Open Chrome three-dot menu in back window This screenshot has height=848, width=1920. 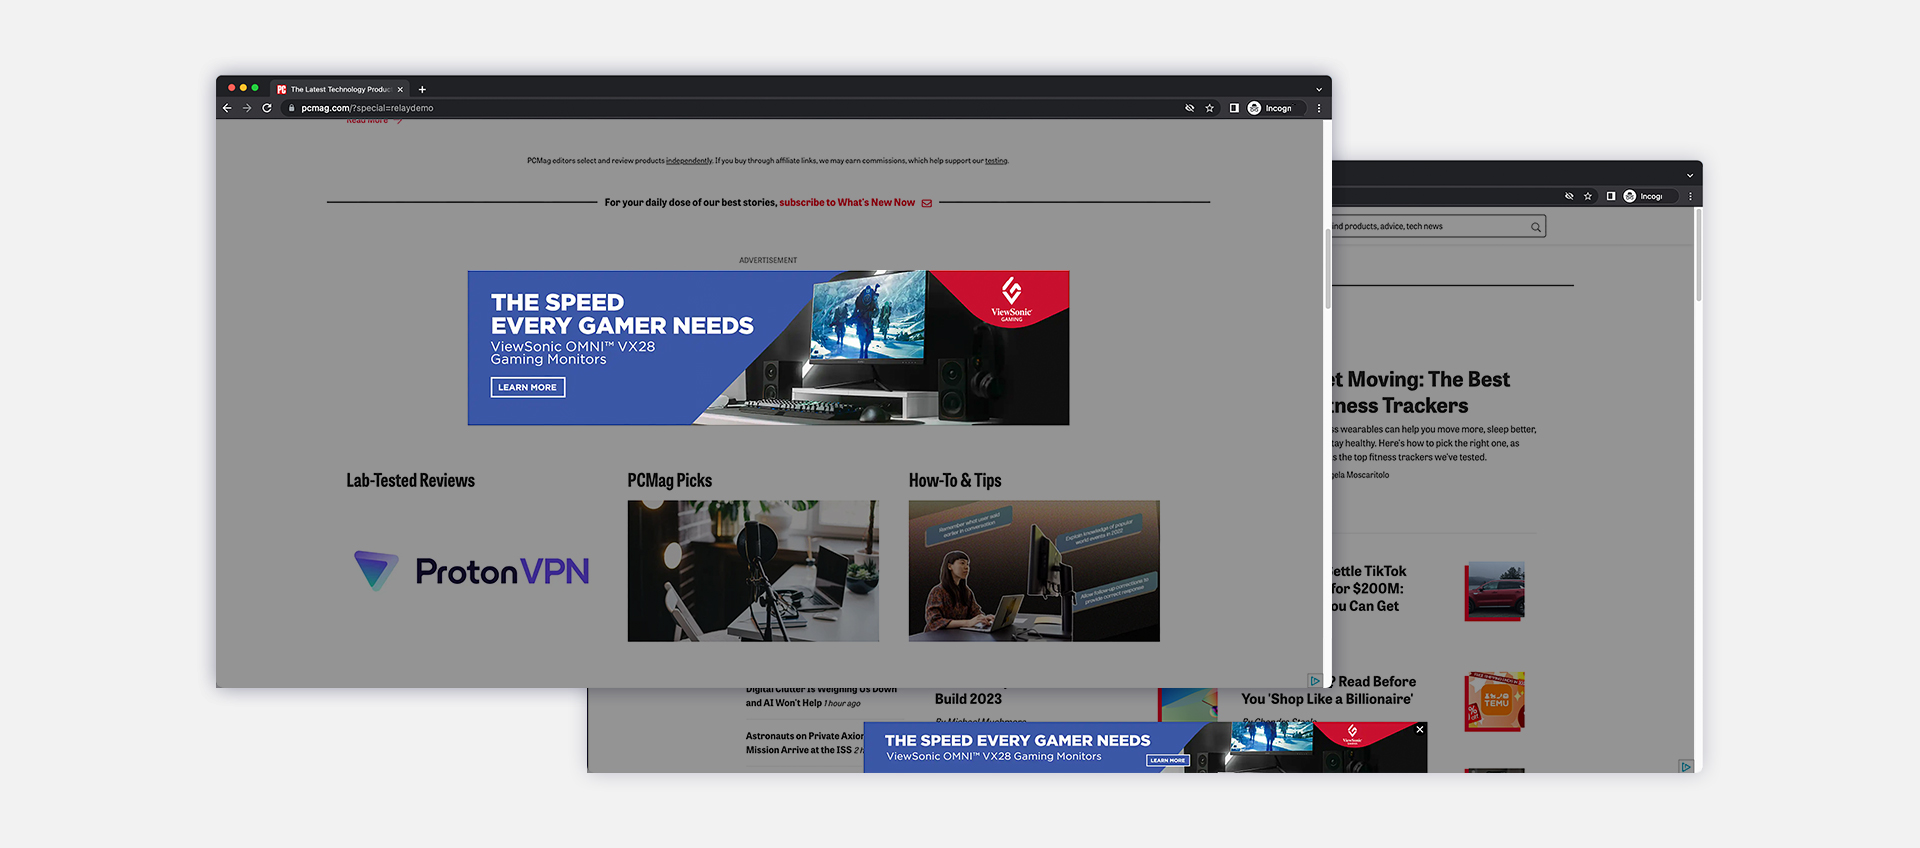(1690, 196)
